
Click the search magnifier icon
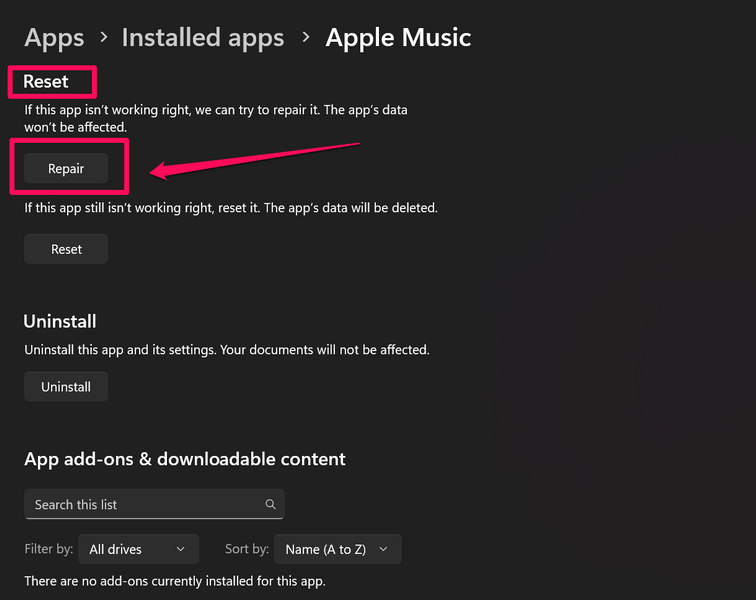coord(270,505)
